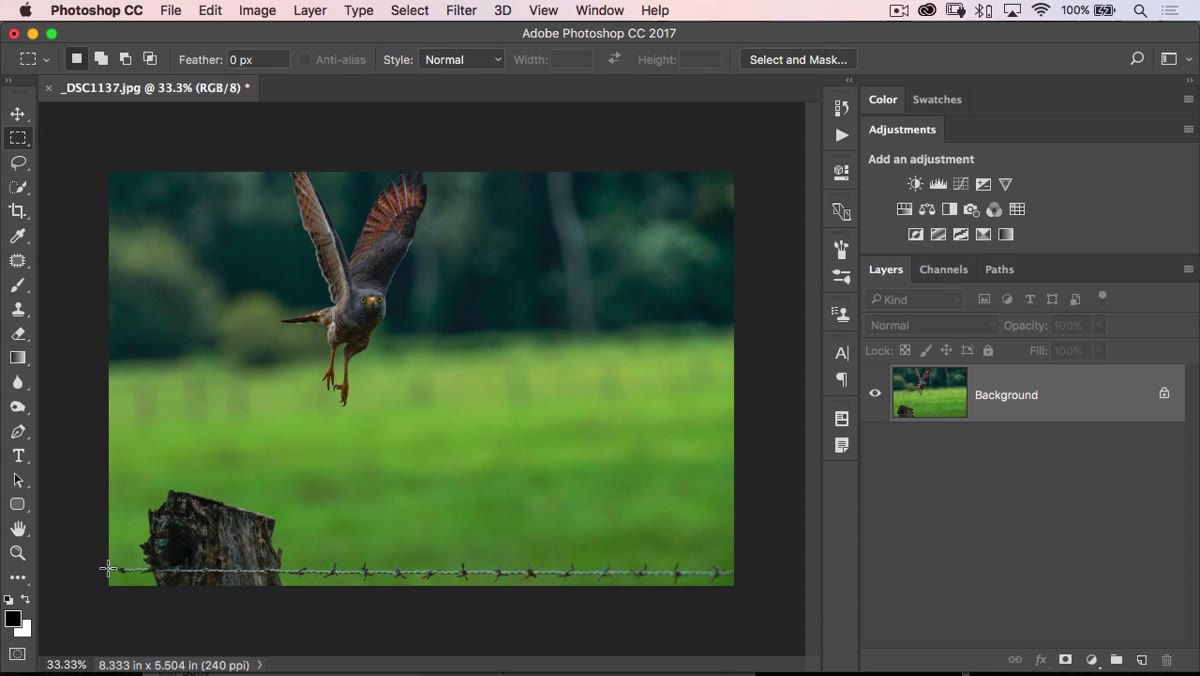Select the Pen tool
The height and width of the screenshot is (676, 1200).
(18, 432)
